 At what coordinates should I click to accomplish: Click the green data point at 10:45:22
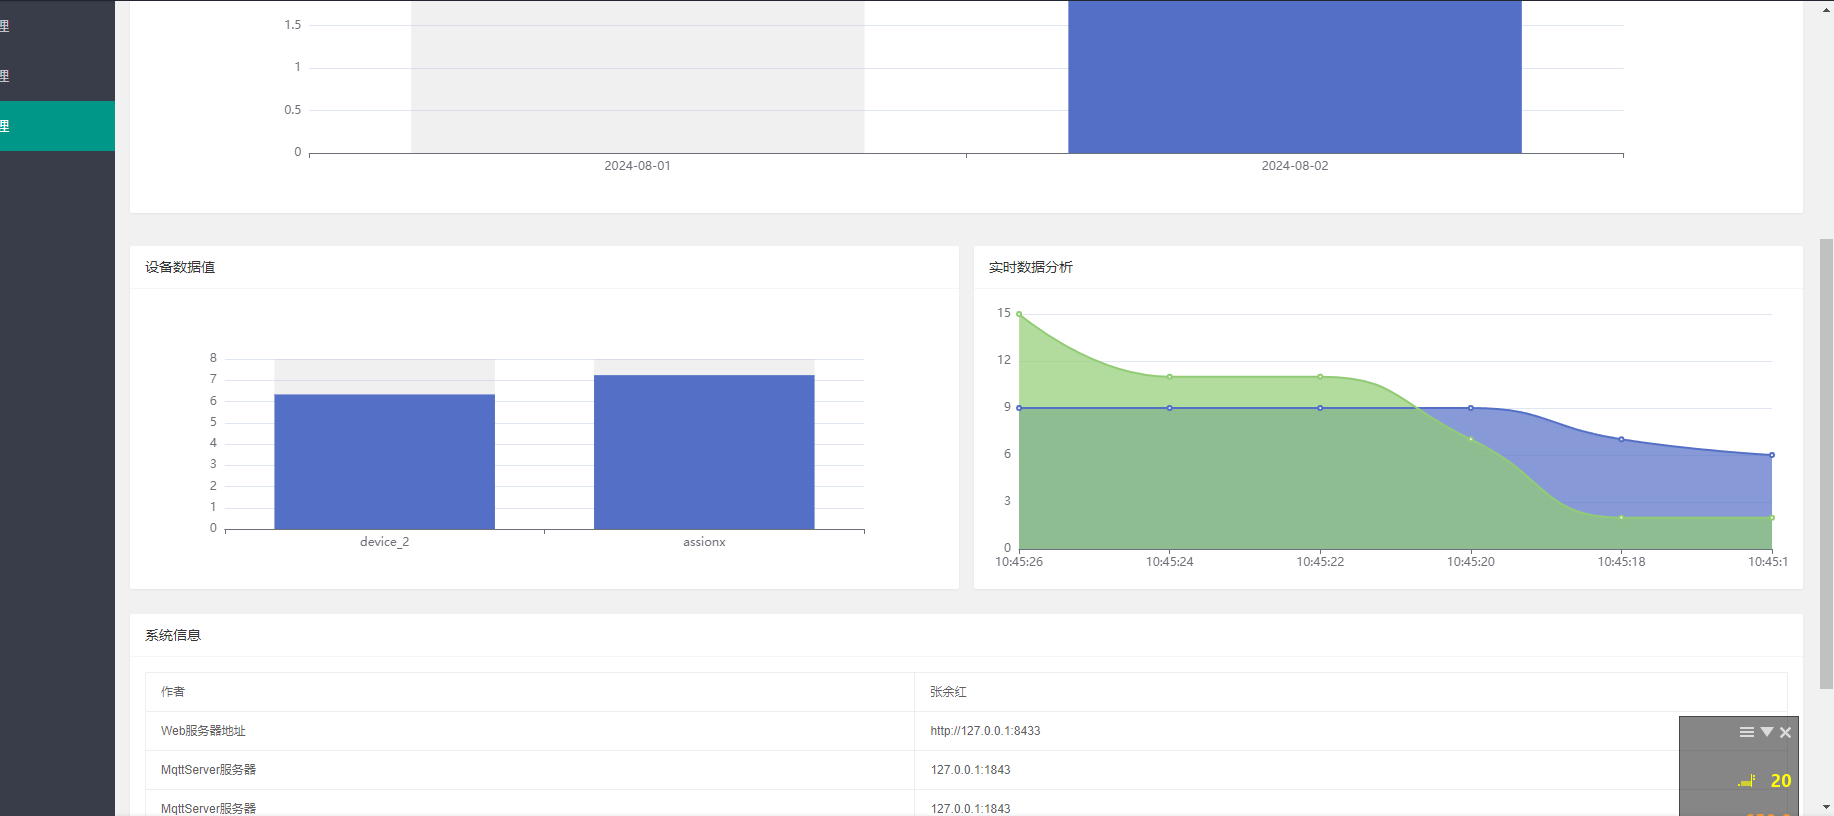coord(1320,377)
